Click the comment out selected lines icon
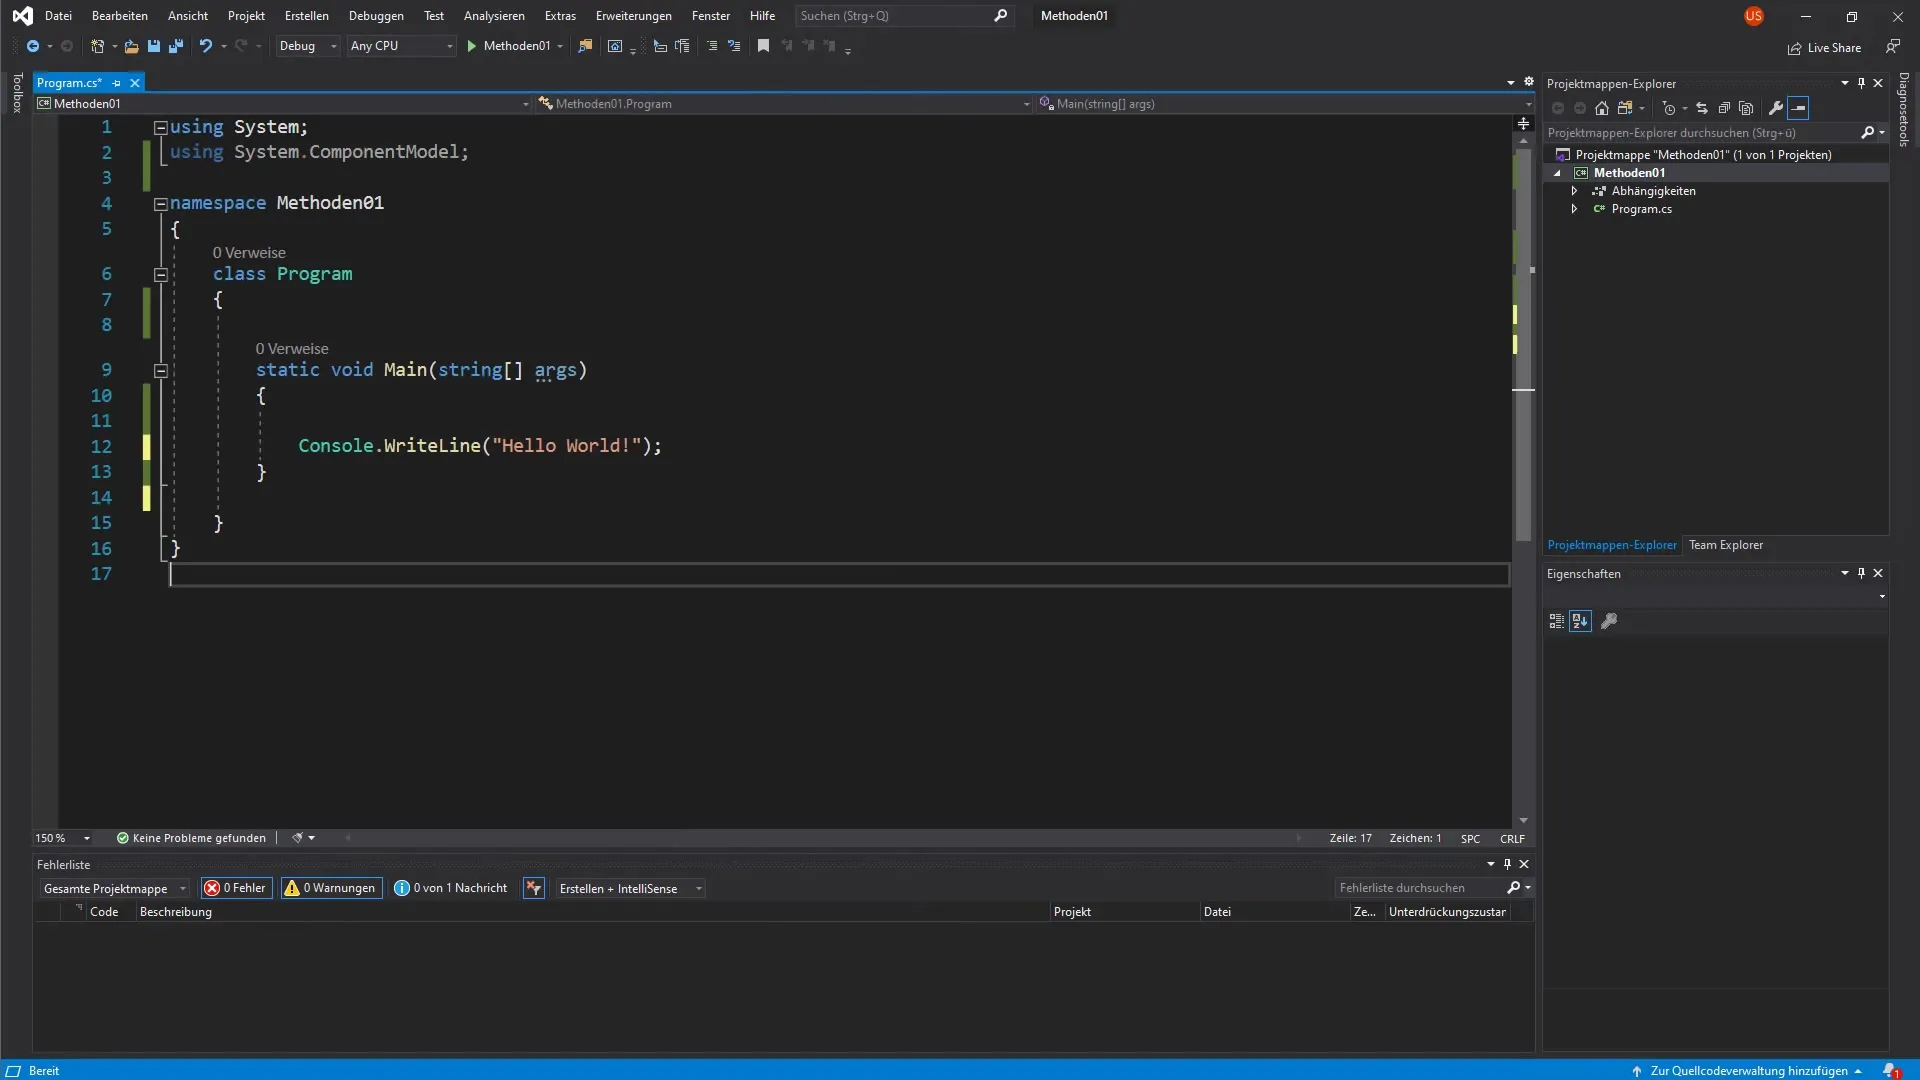Viewport: 1920px width, 1080px height. (x=712, y=46)
